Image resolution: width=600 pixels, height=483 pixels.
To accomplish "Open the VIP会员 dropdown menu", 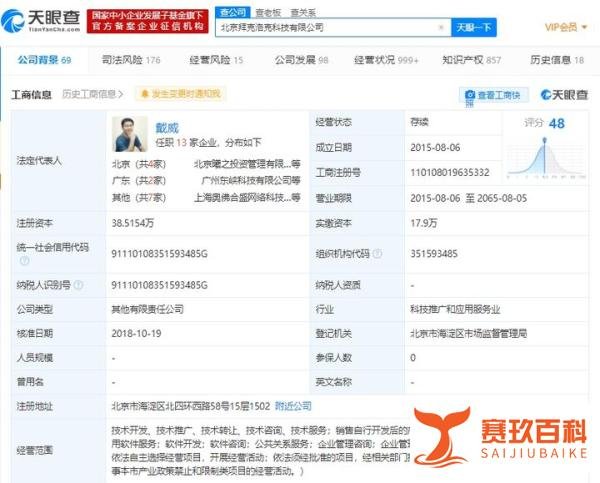I will [566, 27].
